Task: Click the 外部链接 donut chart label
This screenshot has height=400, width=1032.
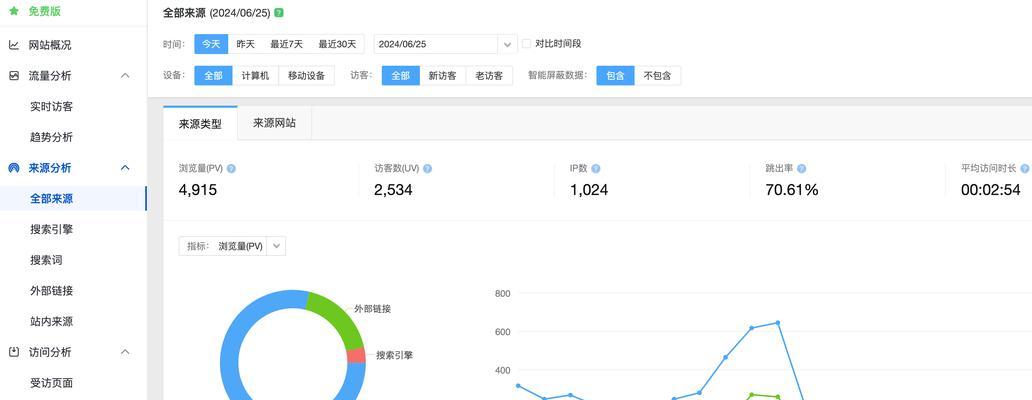Action: click(x=373, y=309)
